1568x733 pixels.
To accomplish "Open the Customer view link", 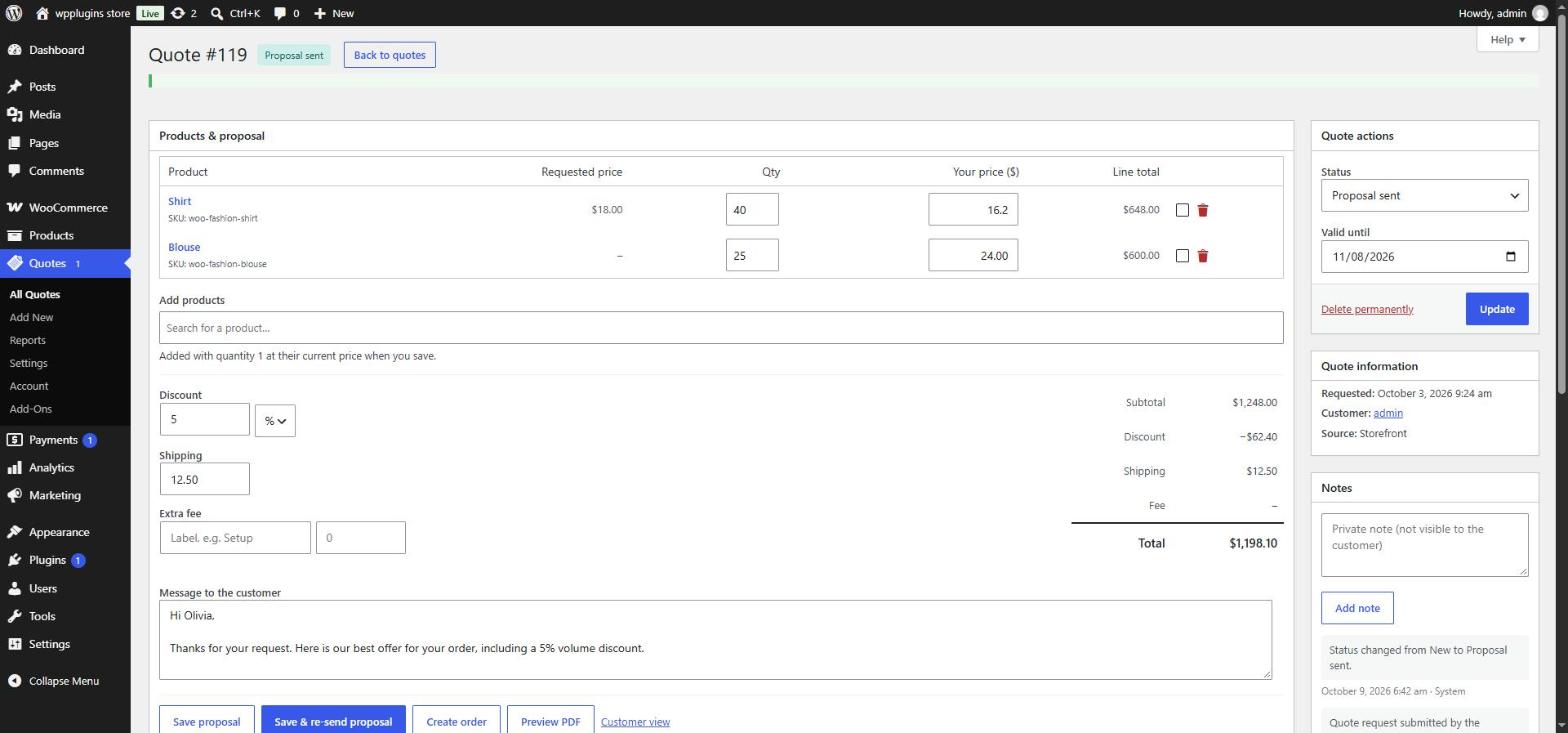I will (x=635, y=722).
